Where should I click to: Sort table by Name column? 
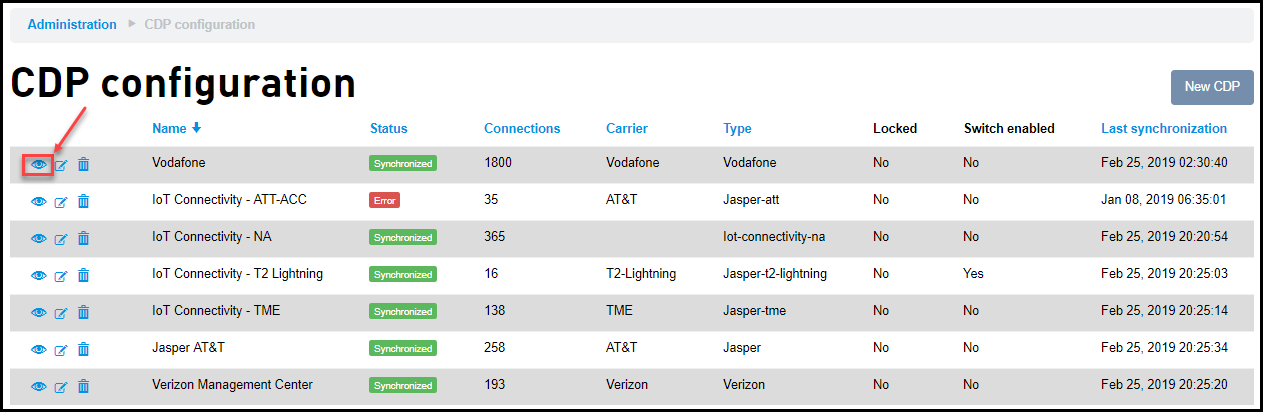(169, 128)
